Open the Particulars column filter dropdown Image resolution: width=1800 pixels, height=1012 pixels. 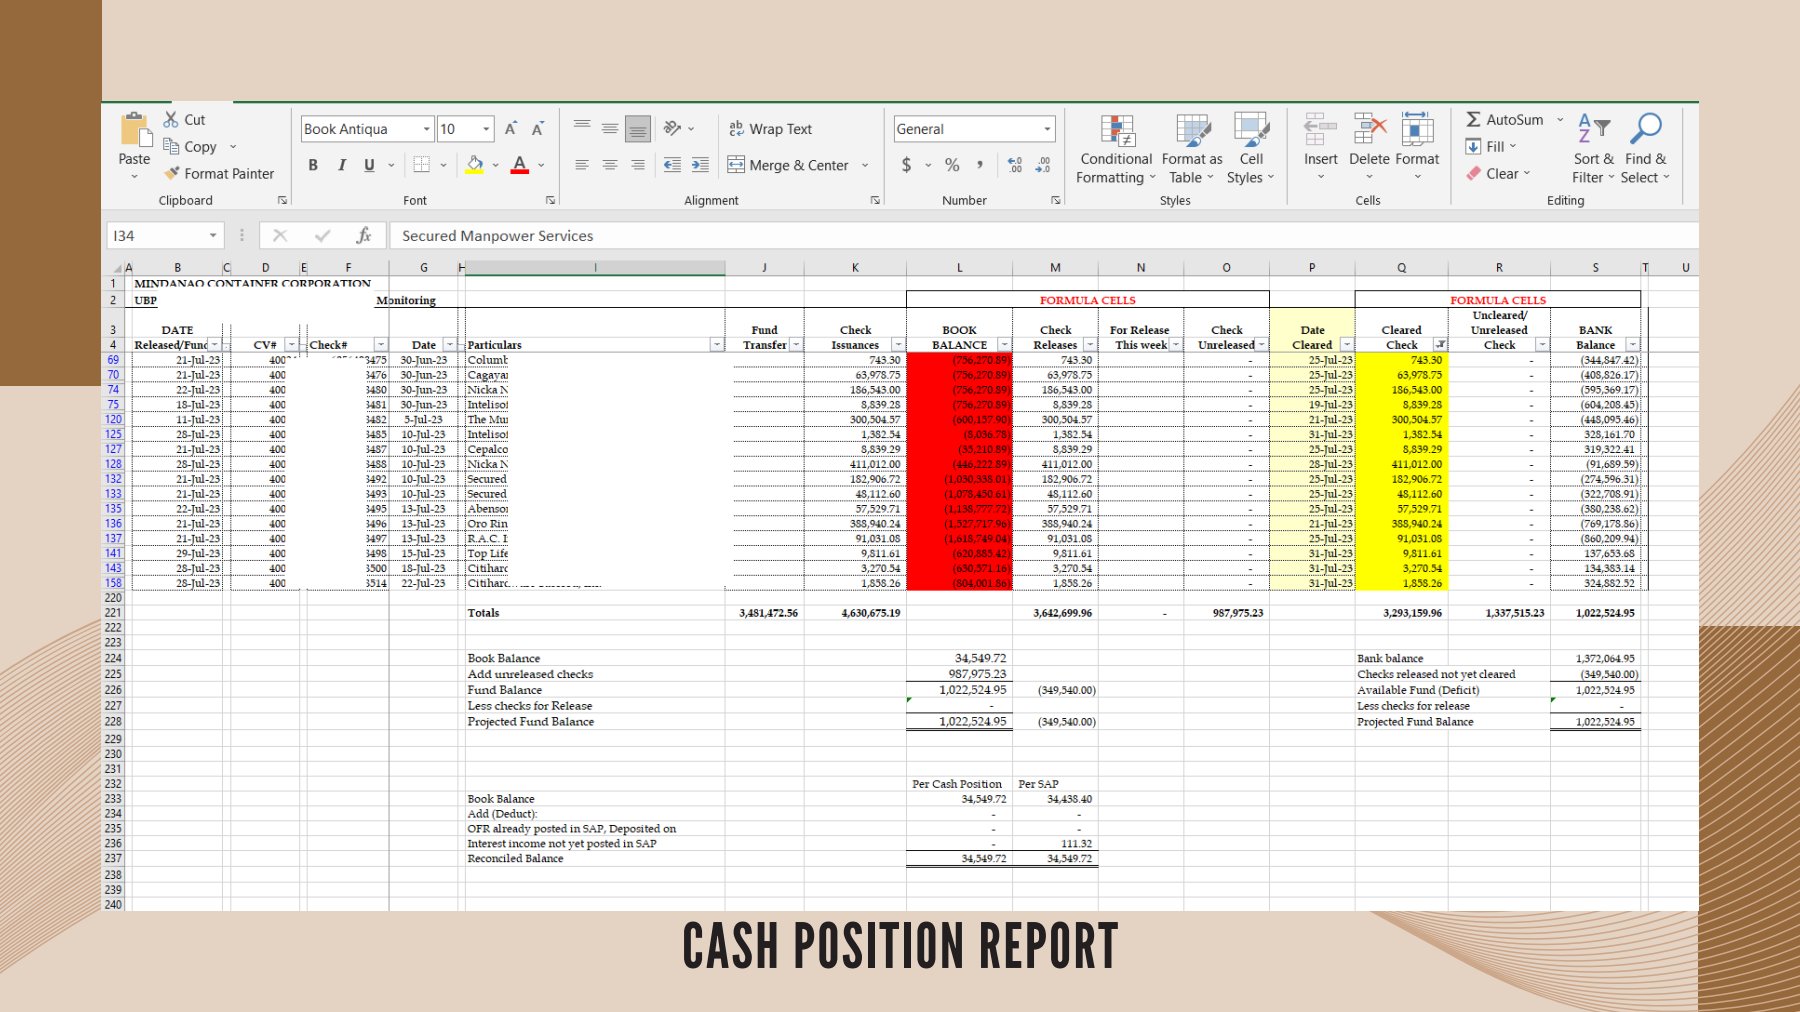pyautogui.click(x=717, y=345)
